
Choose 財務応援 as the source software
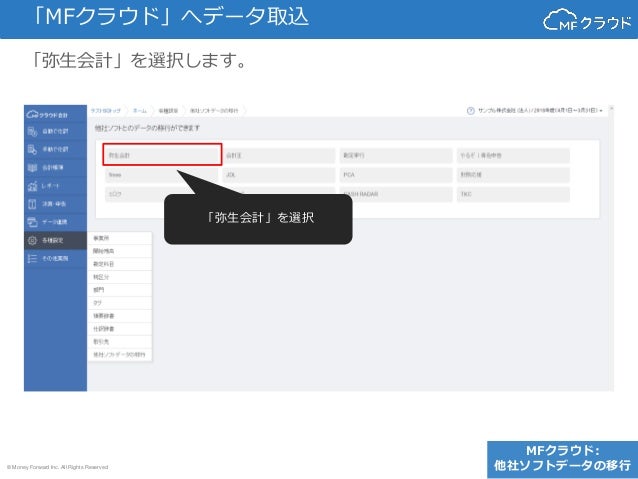(x=513, y=175)
